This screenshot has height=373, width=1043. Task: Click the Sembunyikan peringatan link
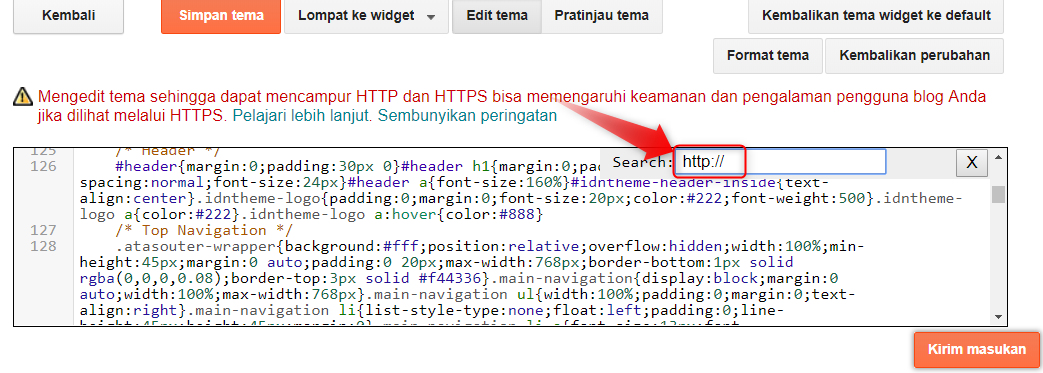[x=467, y=116]
